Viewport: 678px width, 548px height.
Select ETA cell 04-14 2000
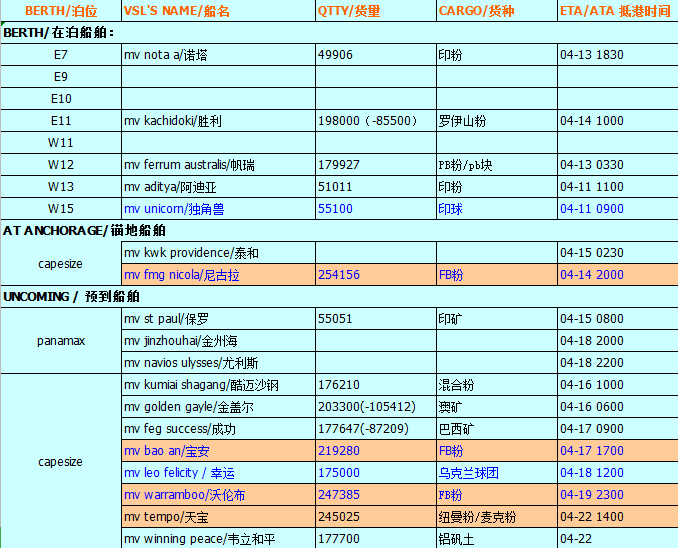click(x=618, y=275)
